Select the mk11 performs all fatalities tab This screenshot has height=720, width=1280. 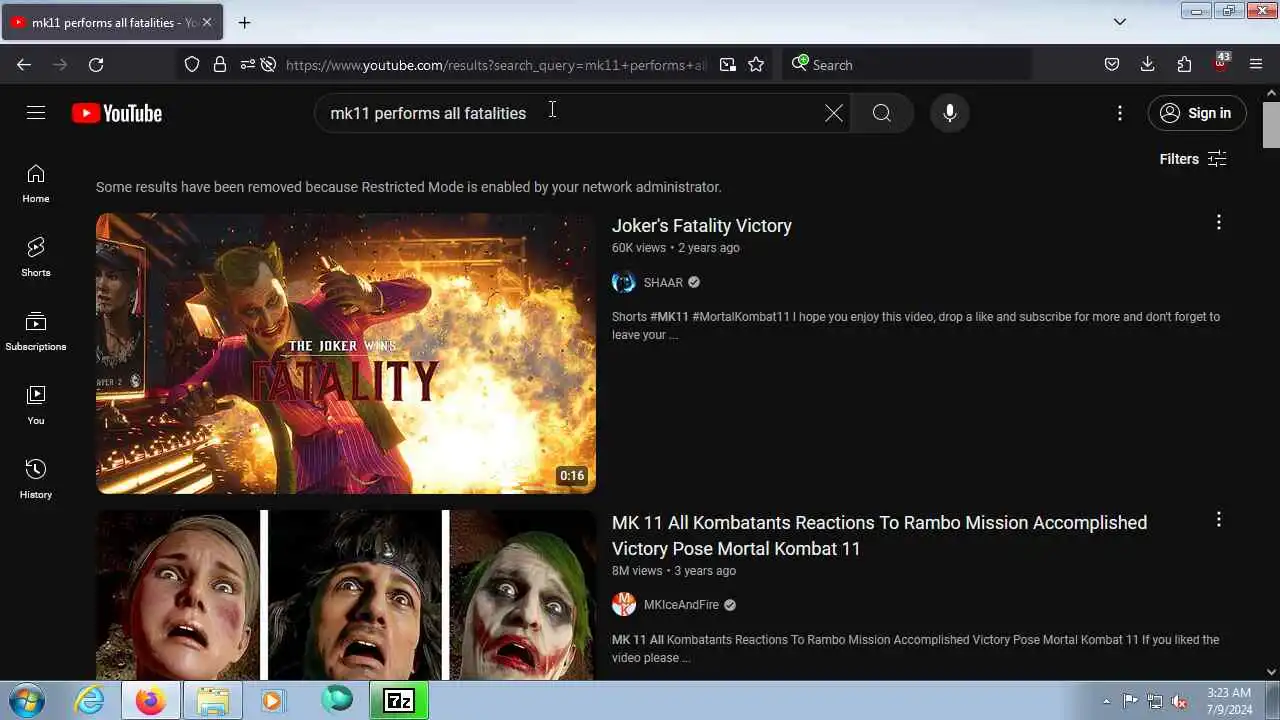point(112,22)
